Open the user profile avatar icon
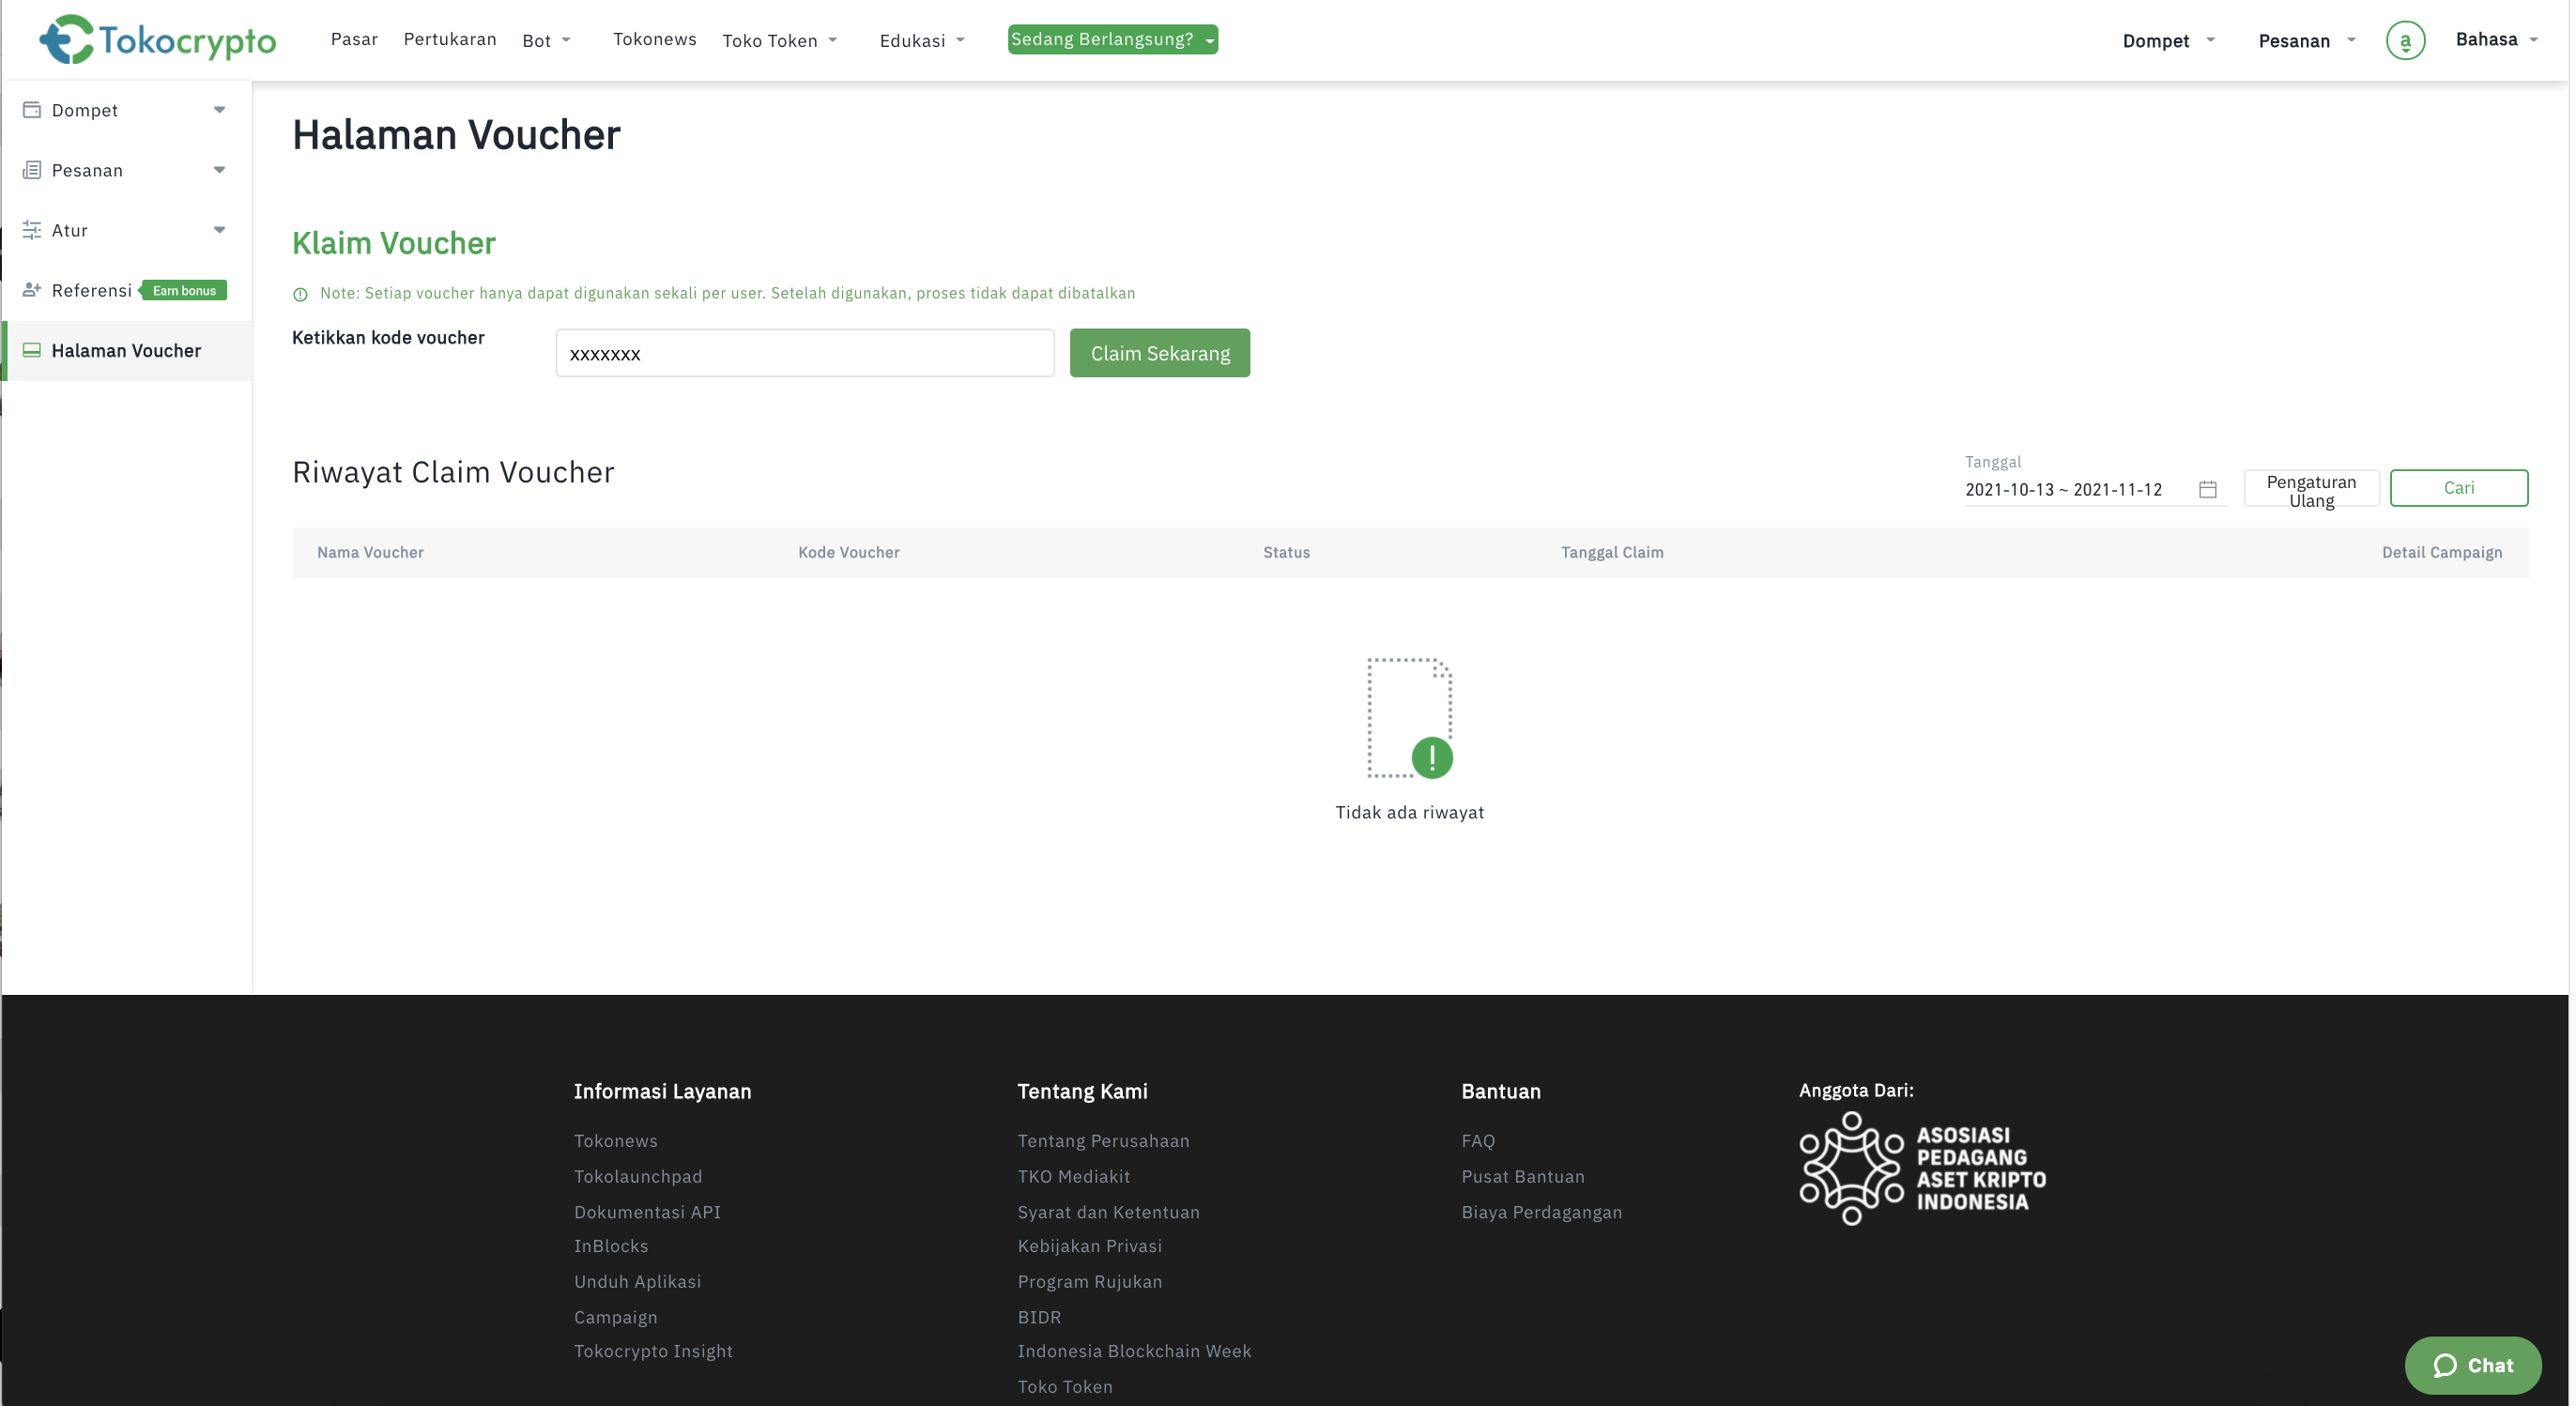This screenshot has height=1406, width=2576. click(2405, 41)
